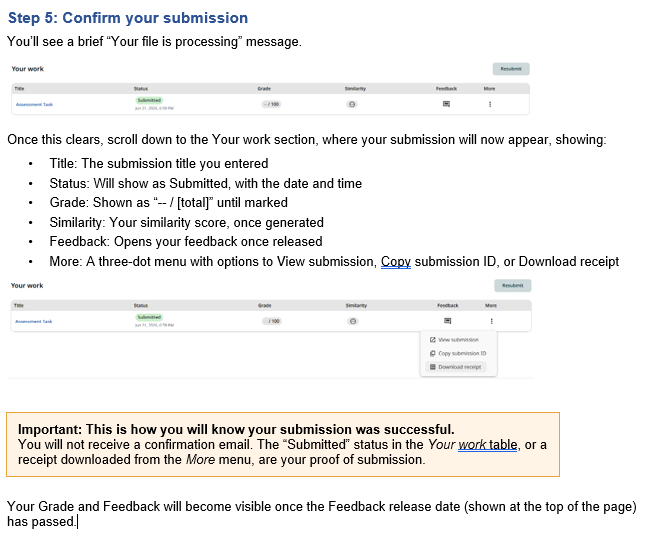Click the underlined 'work table' text
645x542 pixels.
[x=487, y=445]
